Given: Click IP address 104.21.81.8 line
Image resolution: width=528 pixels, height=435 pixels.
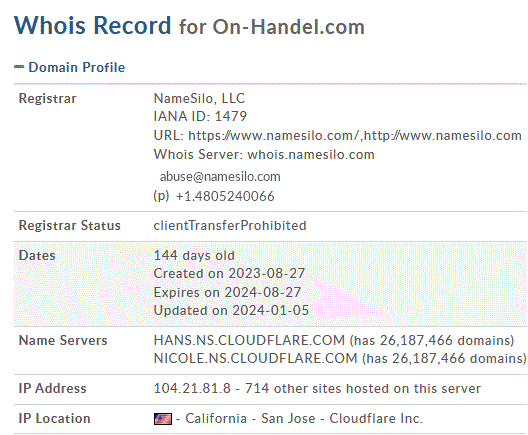Looking at the screenshot, I should tap(317, 388).
